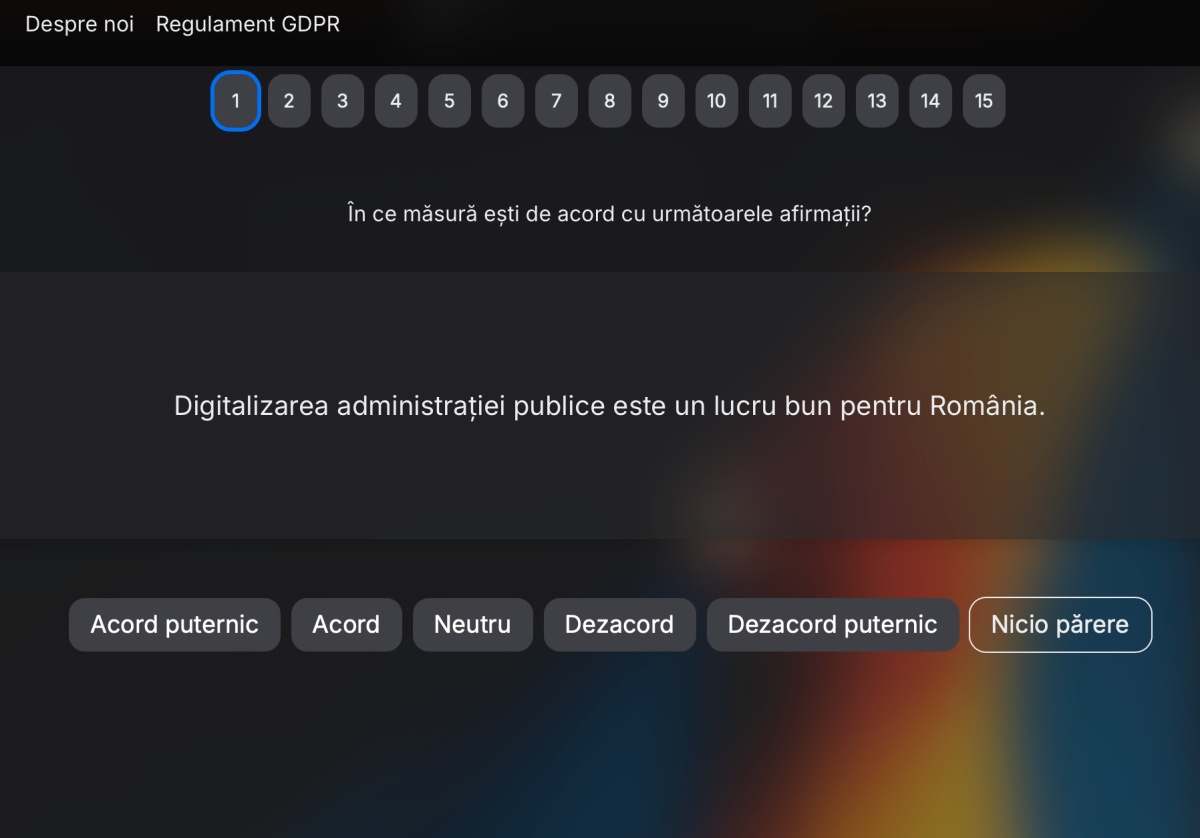This screenshot has width=1200, height=838.
Task: Switch to question number 4
Action: [x=396, y=101]
